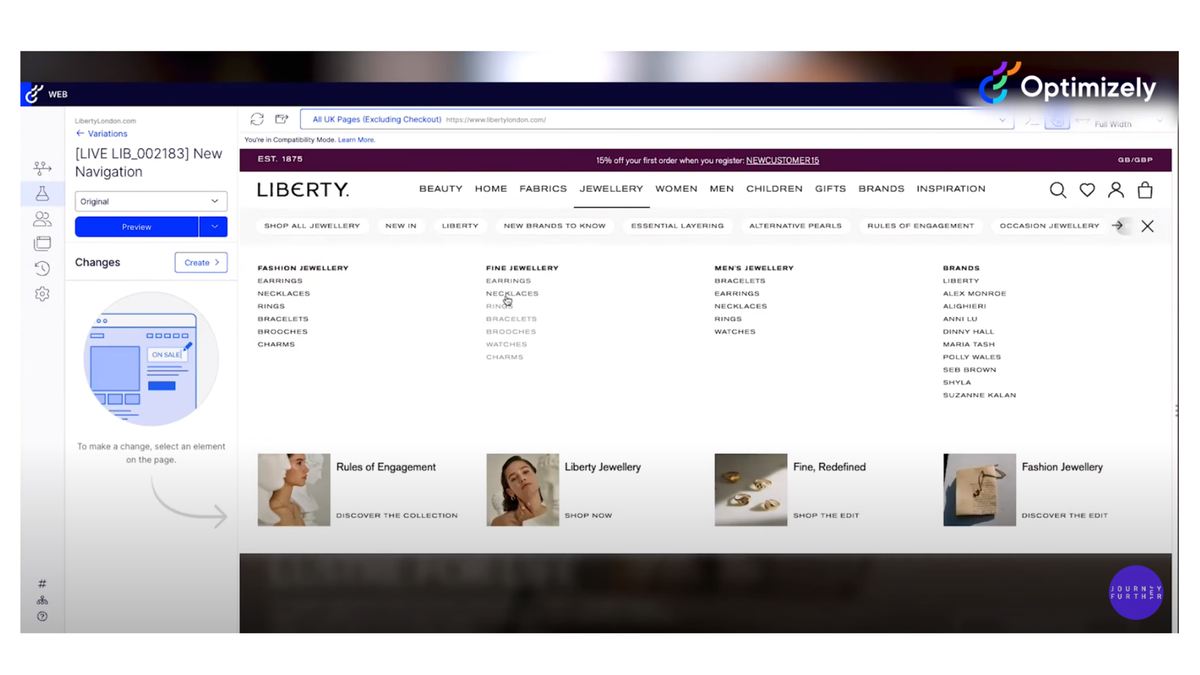Open the All UK Pages URL dropdown
Viewport: 1200px width, 675px height.
pyautogui.click(x=657, y=119)
